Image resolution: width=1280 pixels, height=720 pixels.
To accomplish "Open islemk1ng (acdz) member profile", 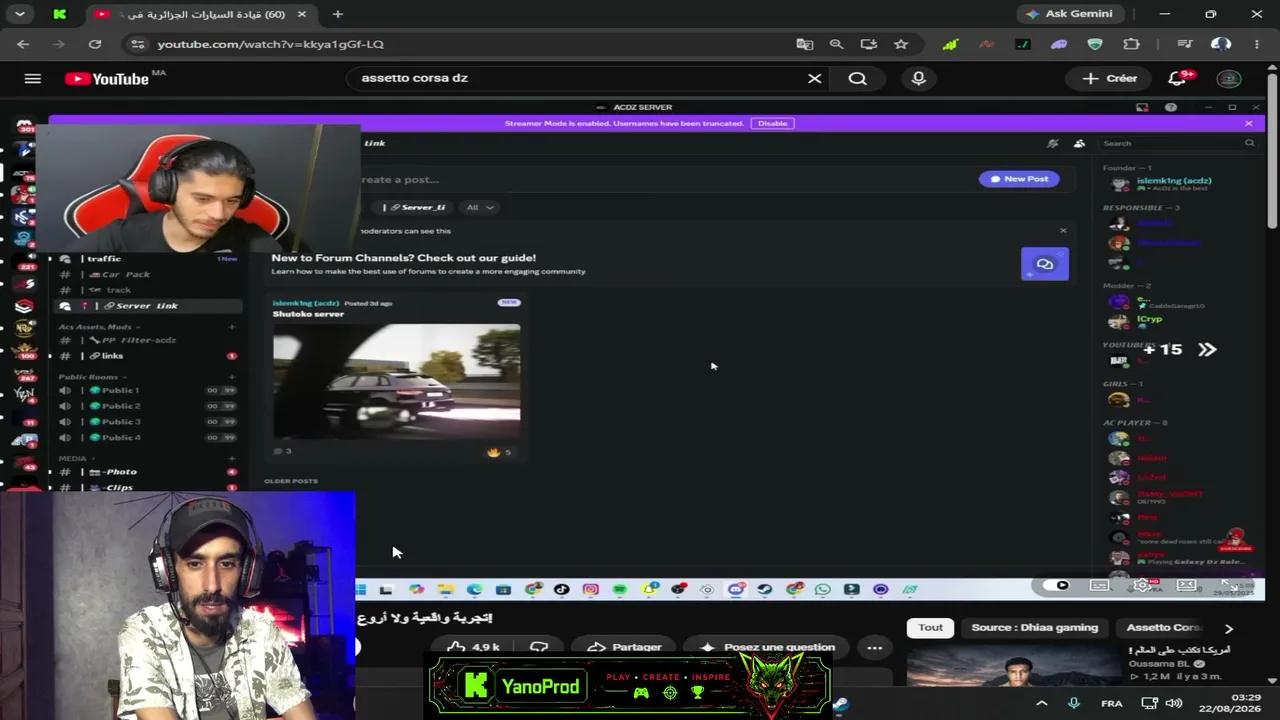I will [1173, 181].
